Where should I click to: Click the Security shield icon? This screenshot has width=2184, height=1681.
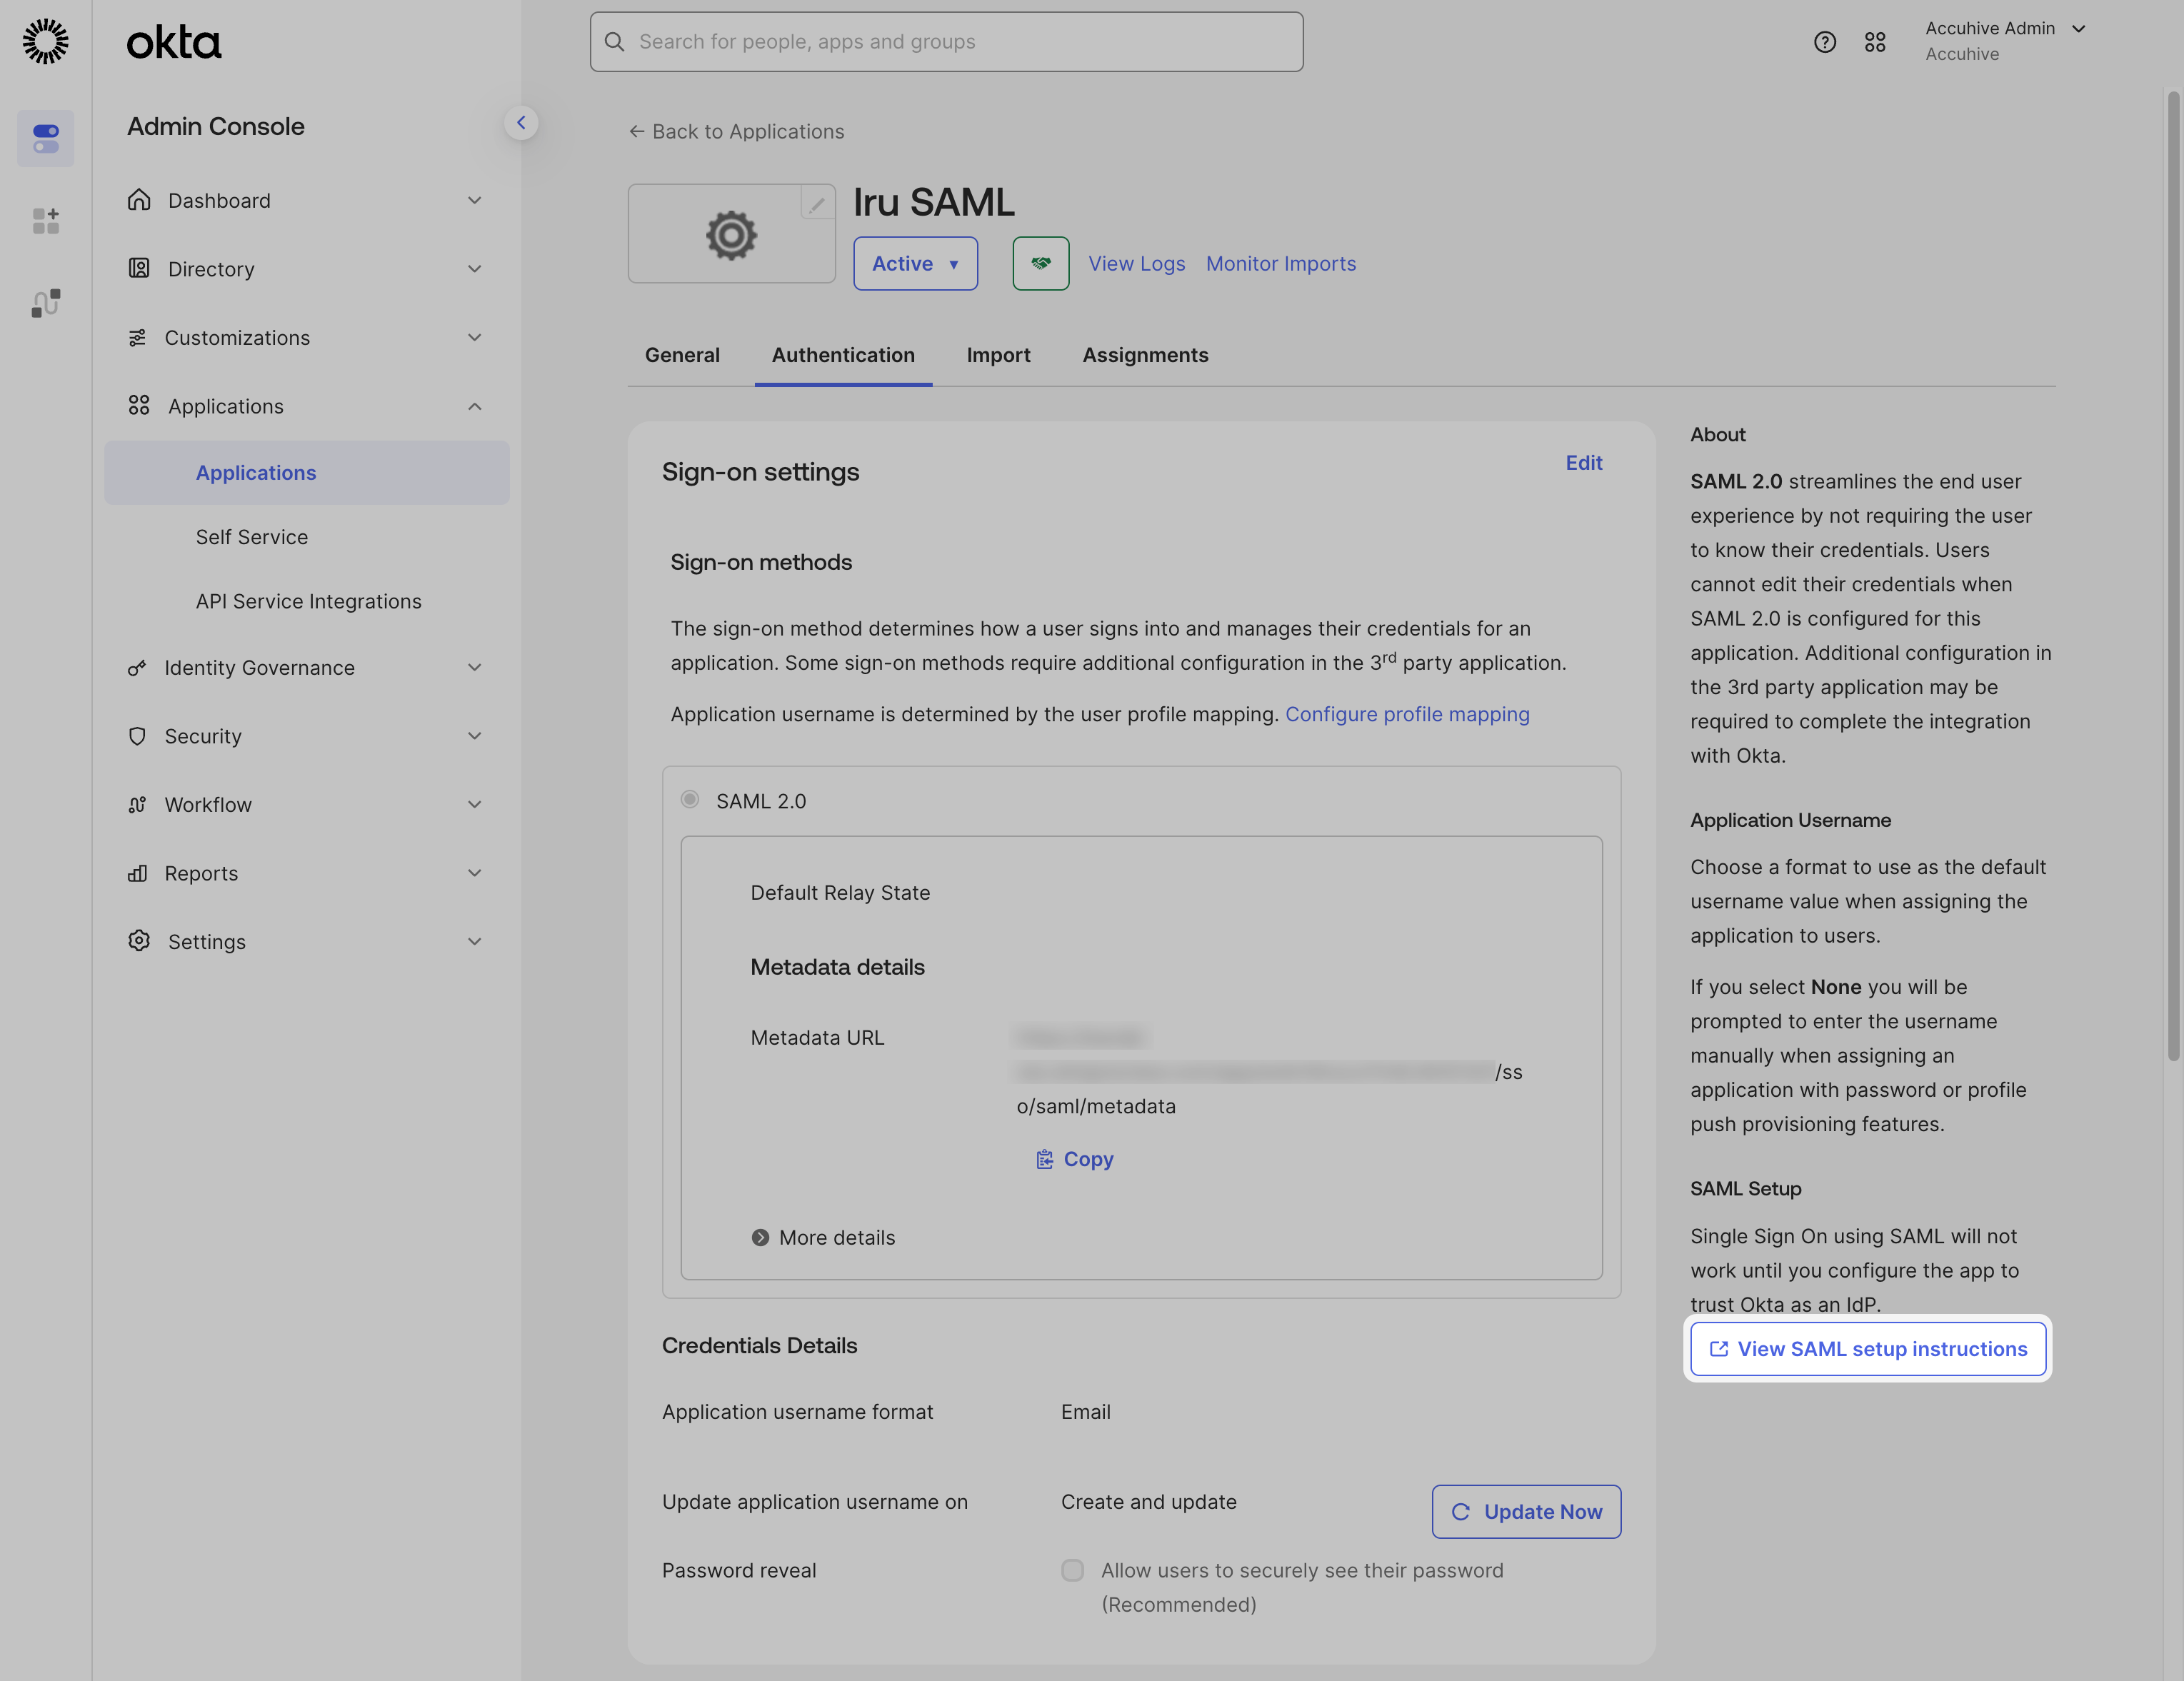(x=137, y=736)
